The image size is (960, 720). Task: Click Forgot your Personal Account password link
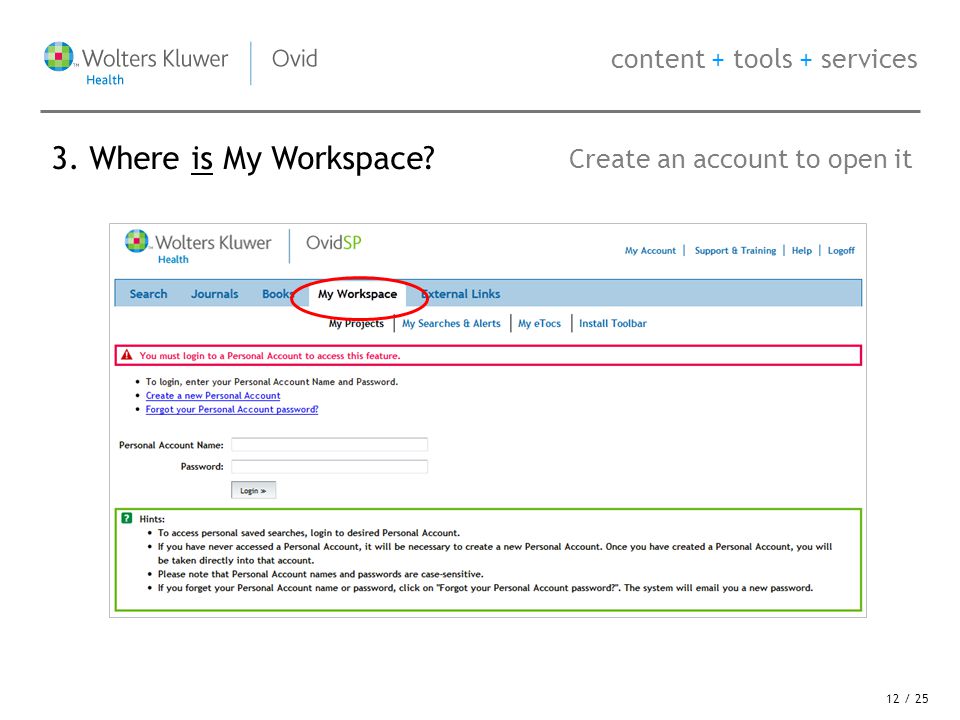coord(232,409)
